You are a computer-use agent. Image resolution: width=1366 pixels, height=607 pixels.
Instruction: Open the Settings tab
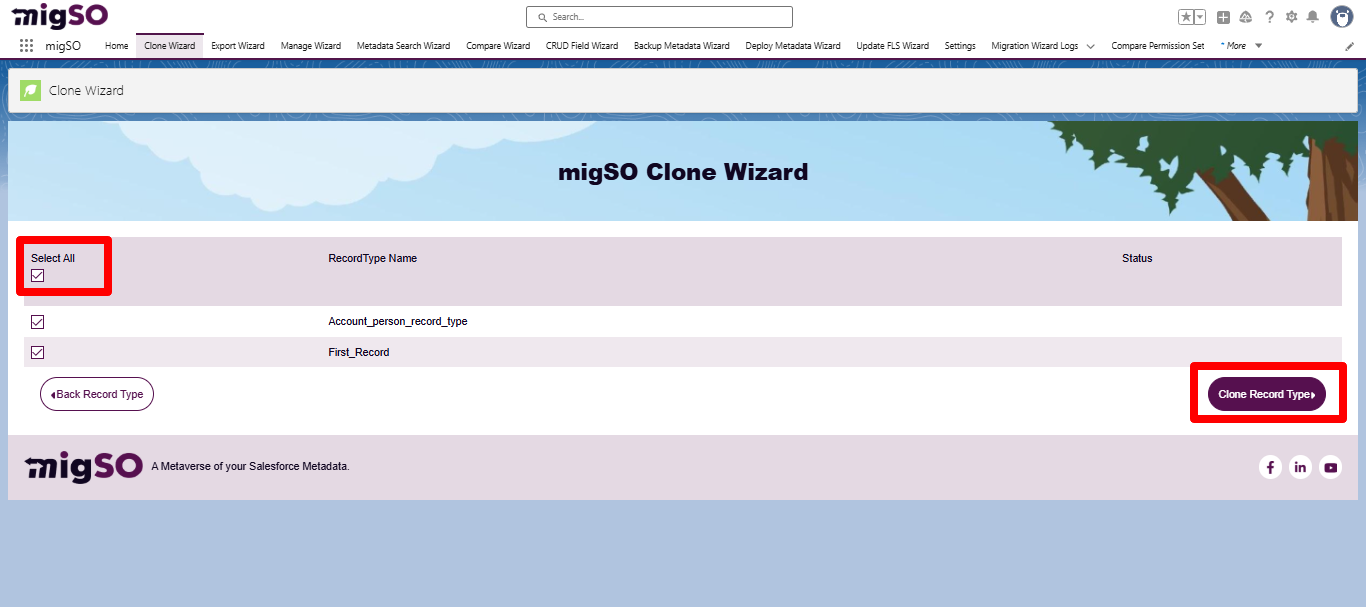click(960, 46)
